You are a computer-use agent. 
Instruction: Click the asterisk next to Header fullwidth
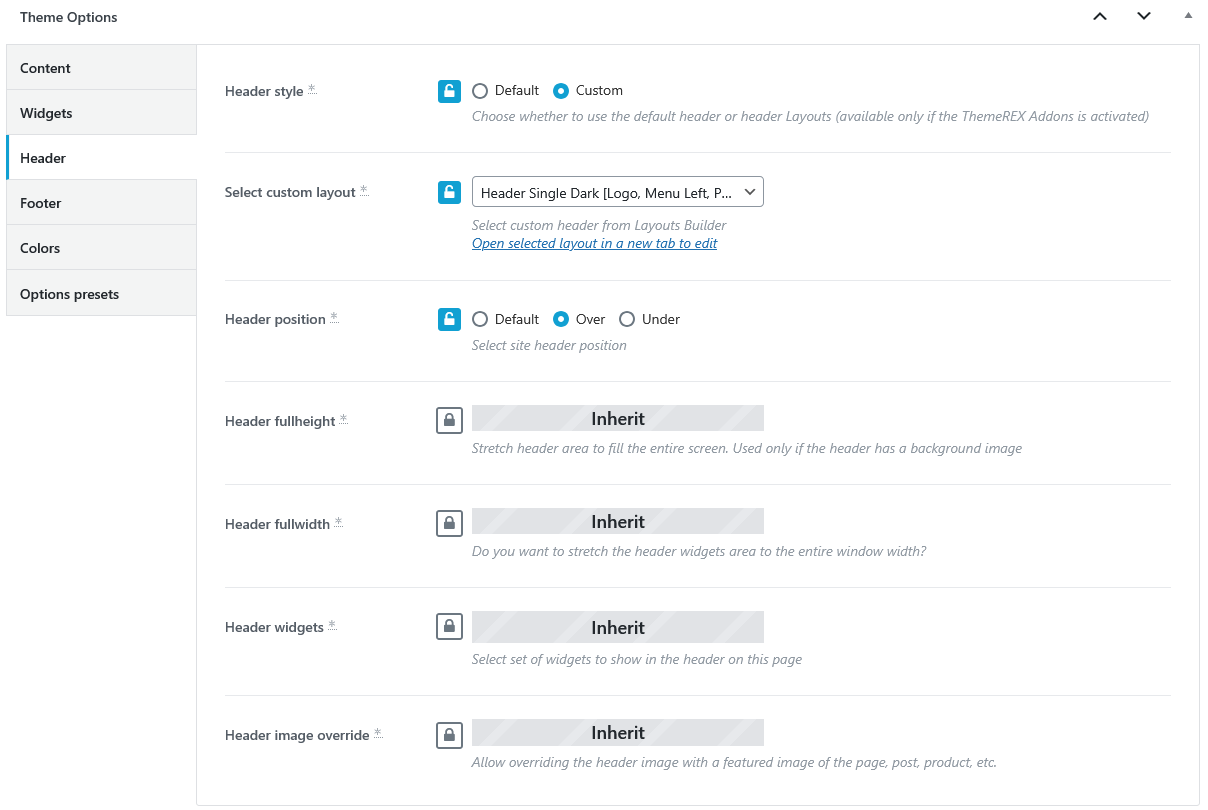[338, 522]
